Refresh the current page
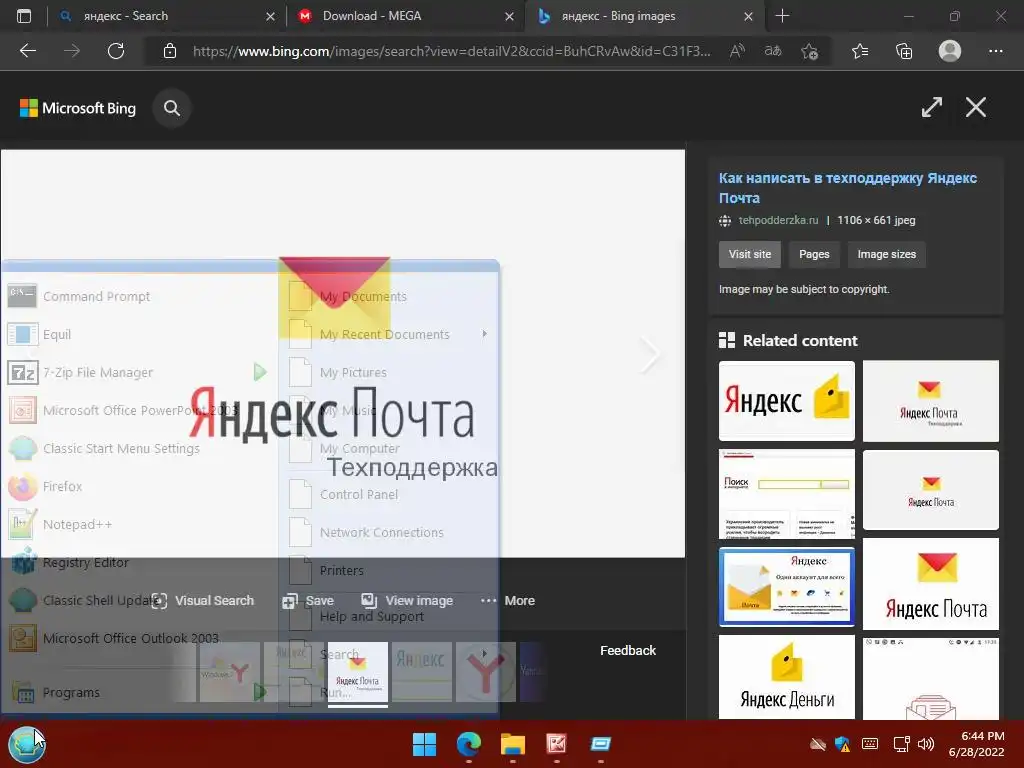Screen dimensions: 1024x768 click(116, 51)
